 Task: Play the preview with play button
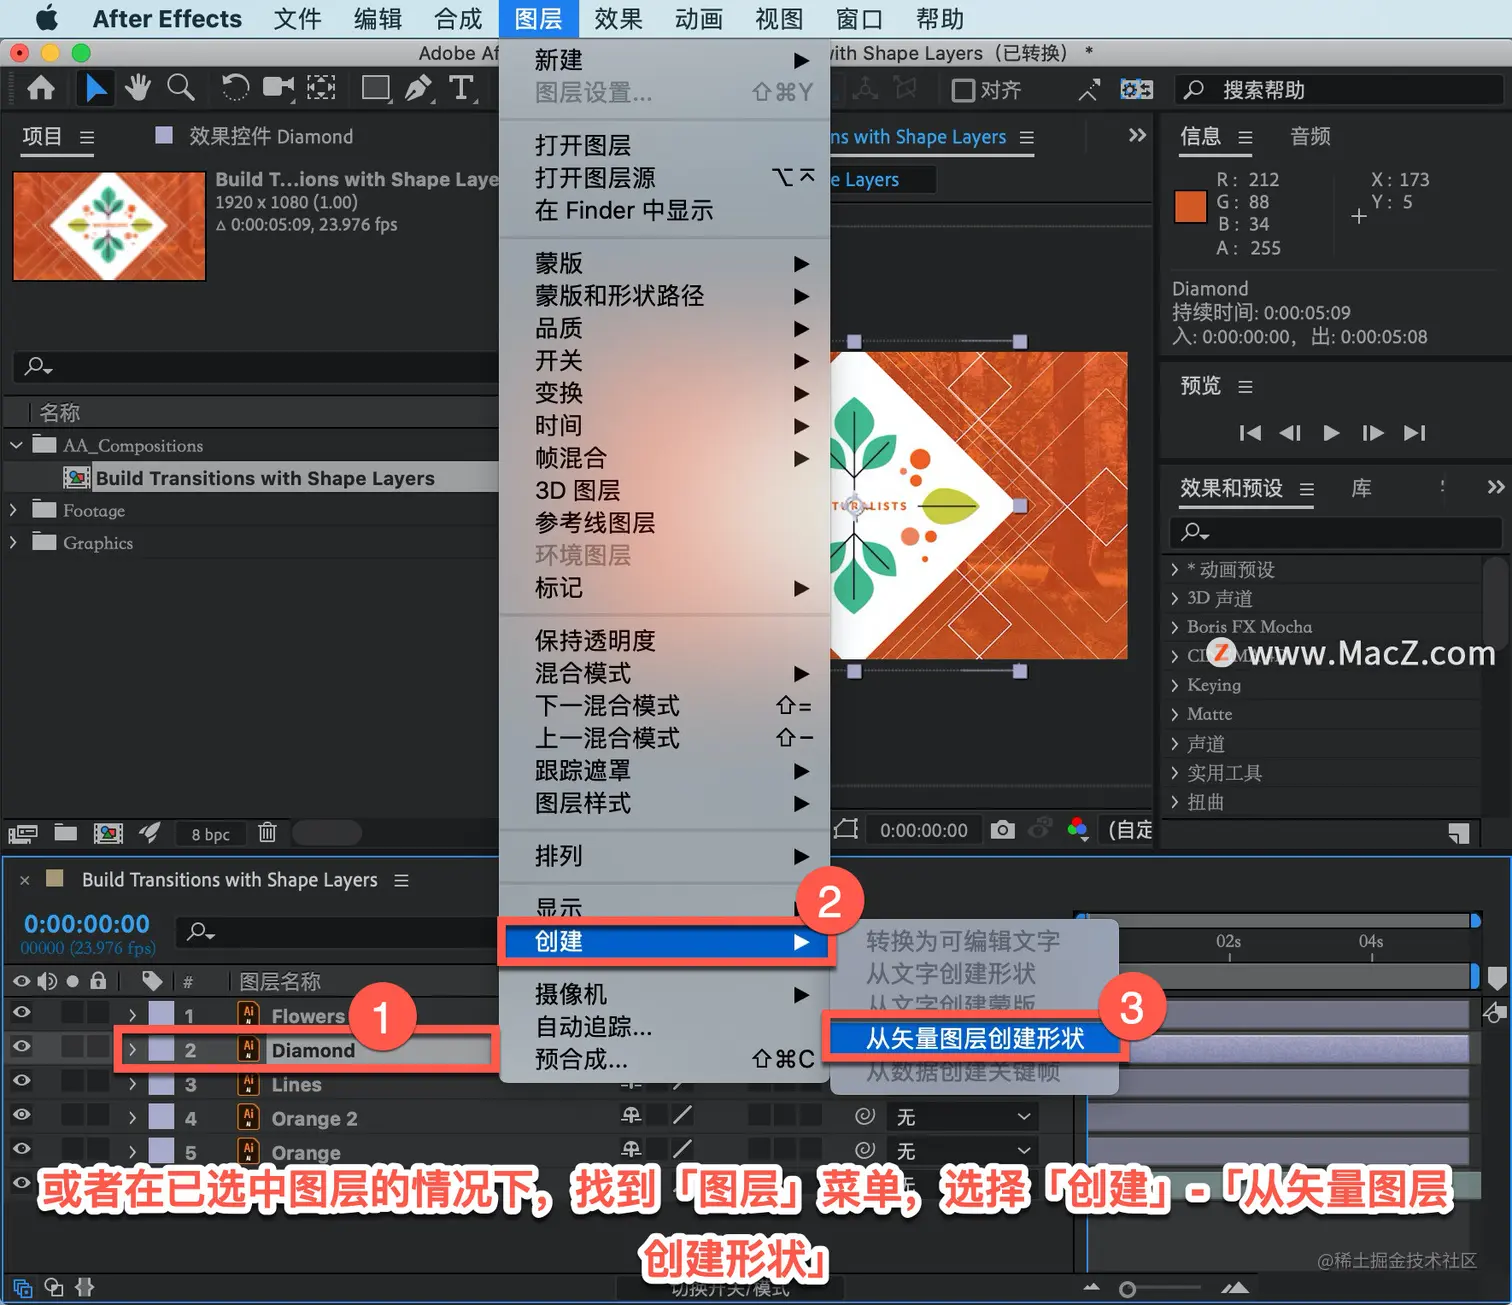(x=1331, y=433)
